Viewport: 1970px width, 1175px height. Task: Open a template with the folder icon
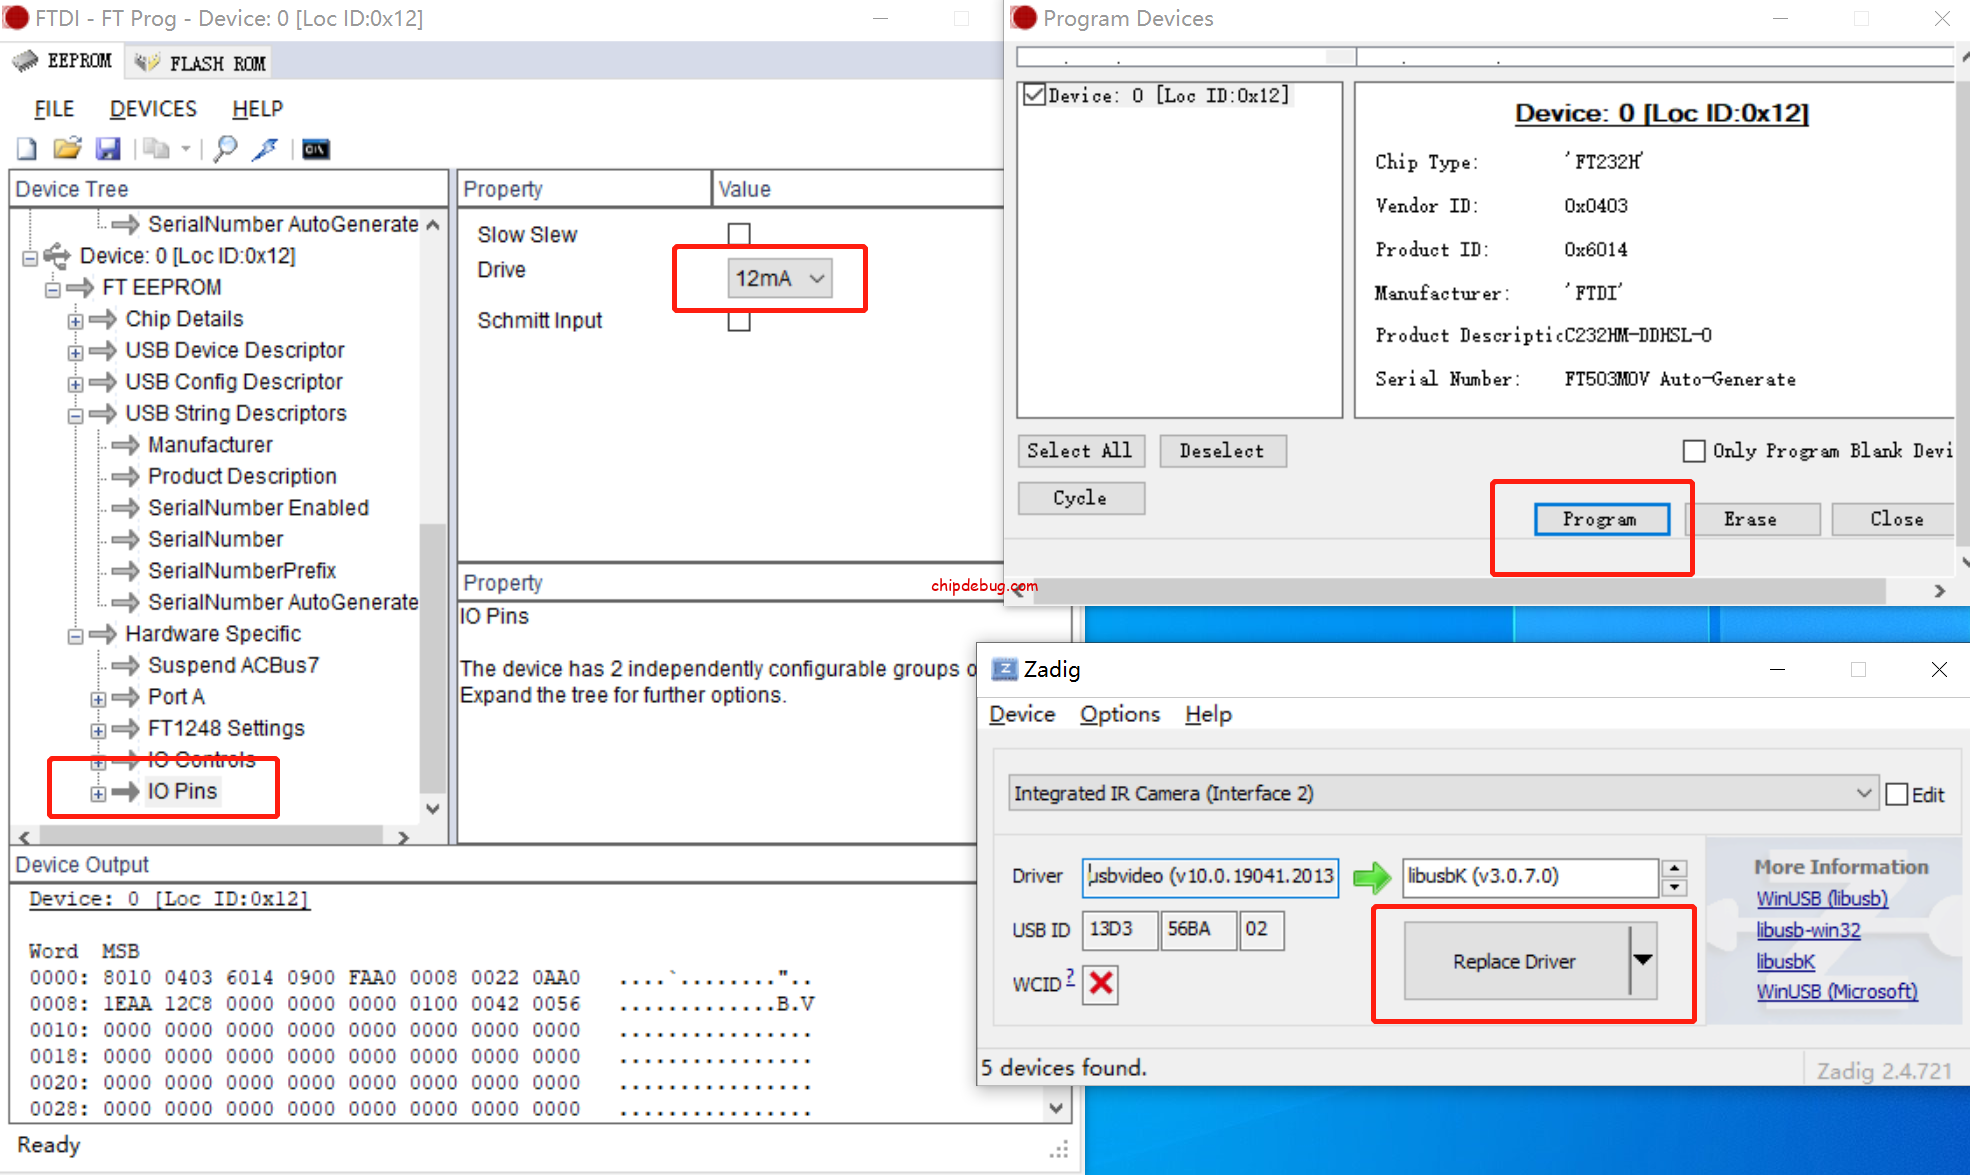point(67,149)
